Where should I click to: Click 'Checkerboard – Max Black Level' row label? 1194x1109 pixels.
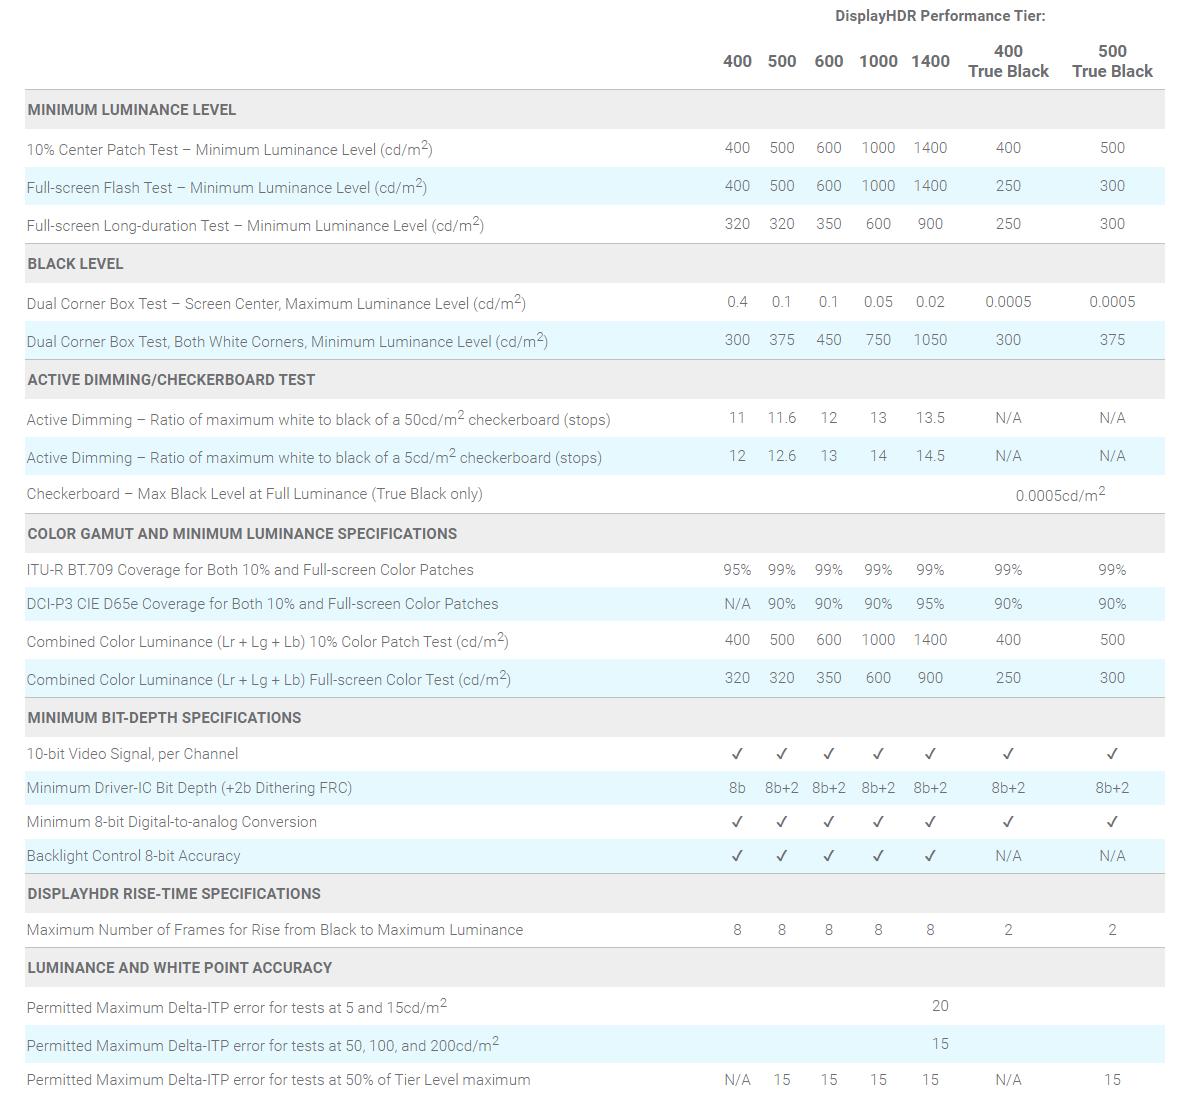pos(254,494)
